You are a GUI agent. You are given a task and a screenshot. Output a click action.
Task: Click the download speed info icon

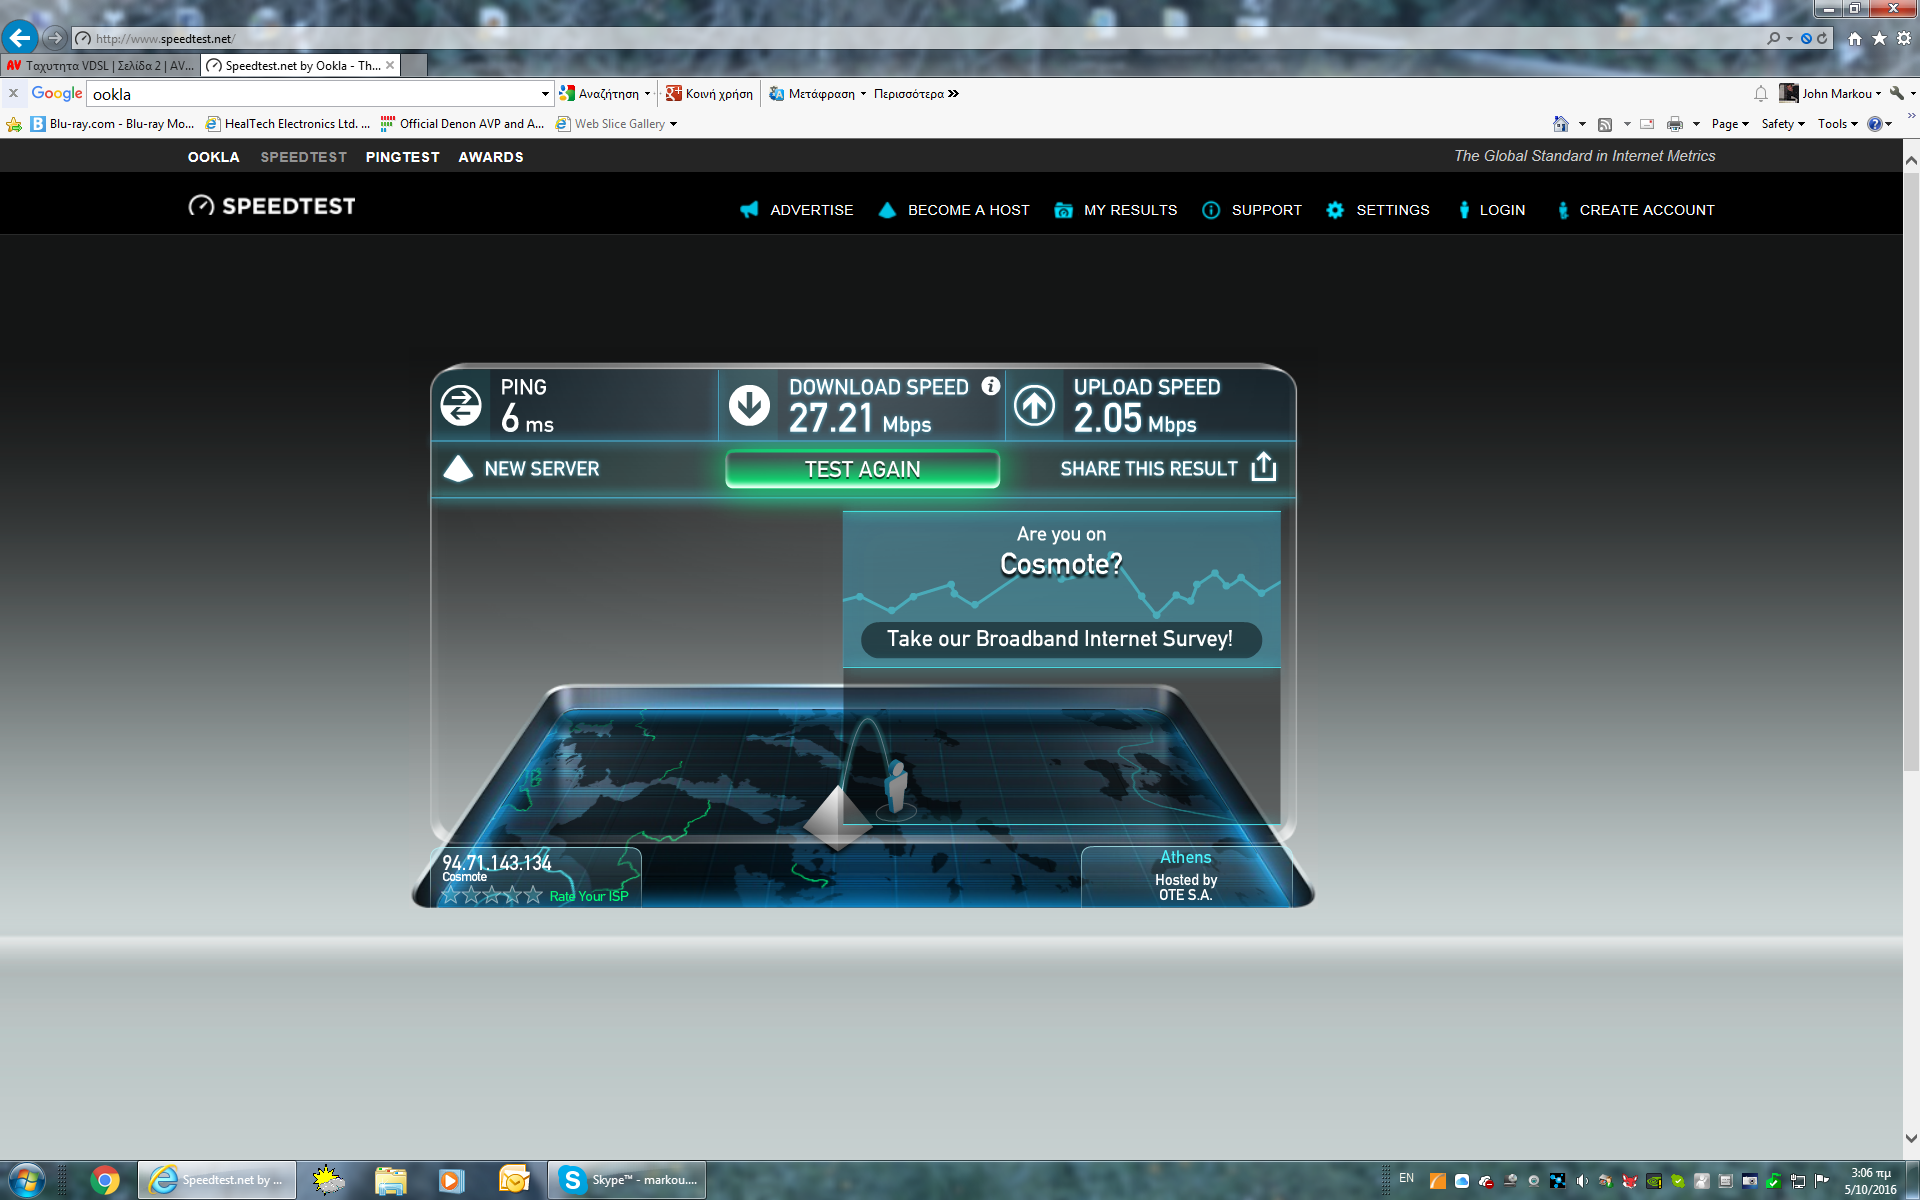[x=991, y=386]
